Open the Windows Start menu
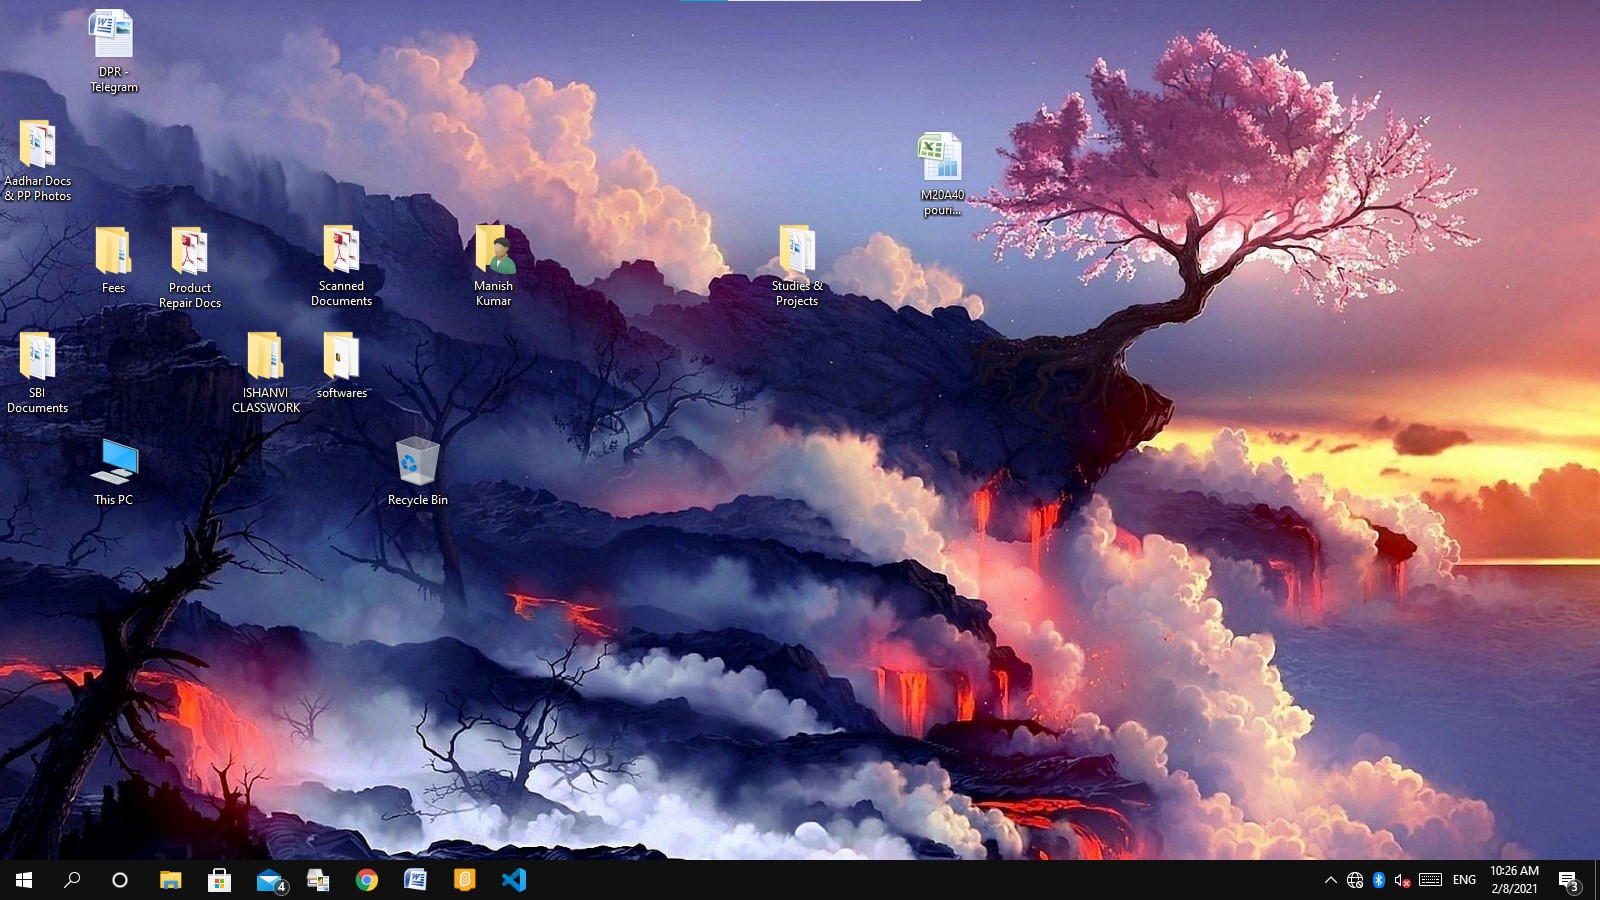1600x900 pixels. (24, 880)
